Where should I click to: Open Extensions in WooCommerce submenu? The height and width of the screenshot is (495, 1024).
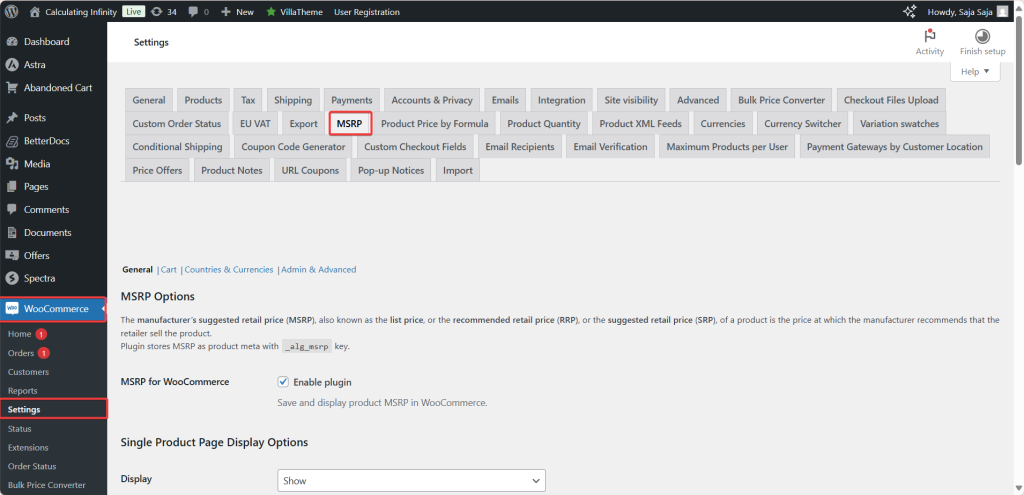[28, 447]
